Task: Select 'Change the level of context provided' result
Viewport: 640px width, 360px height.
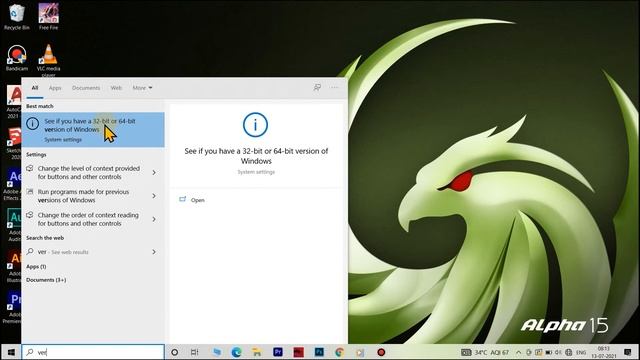Action: (x=89, y=173)
